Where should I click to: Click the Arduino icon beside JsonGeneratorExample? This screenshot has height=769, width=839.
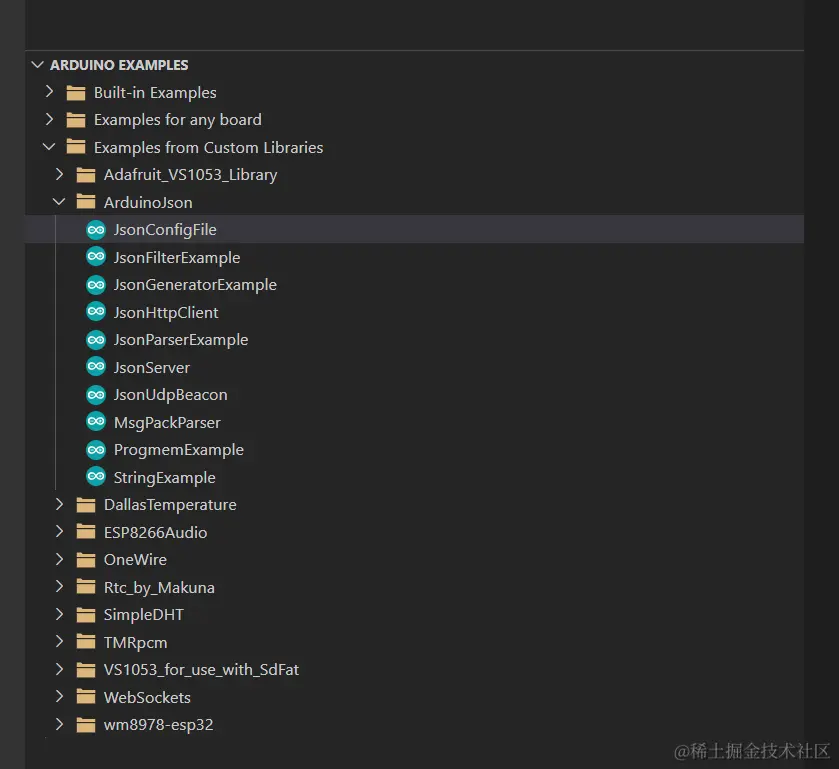click(96, 285)
